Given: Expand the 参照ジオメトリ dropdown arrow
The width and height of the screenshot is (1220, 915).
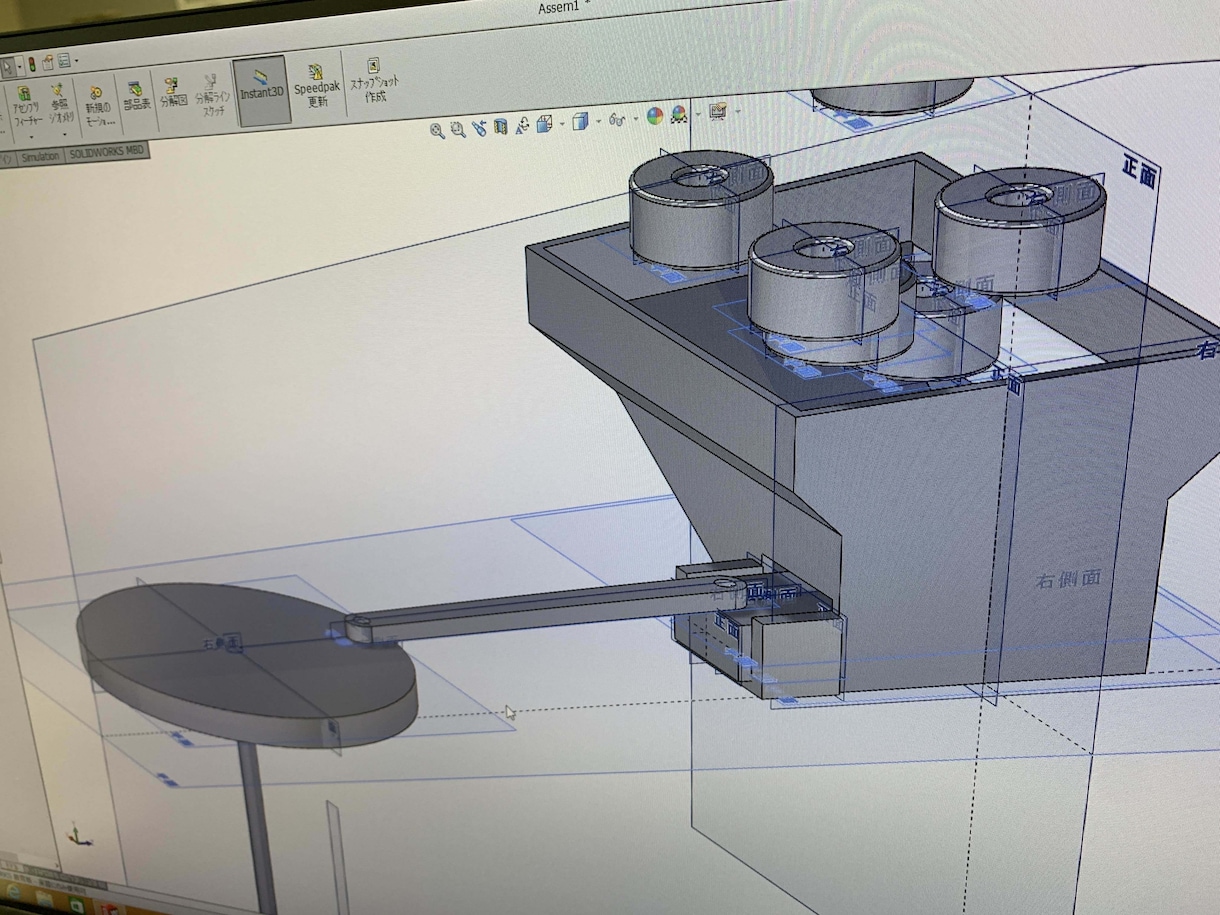Looking at the screenshot, I should click(x=65, y=134).
